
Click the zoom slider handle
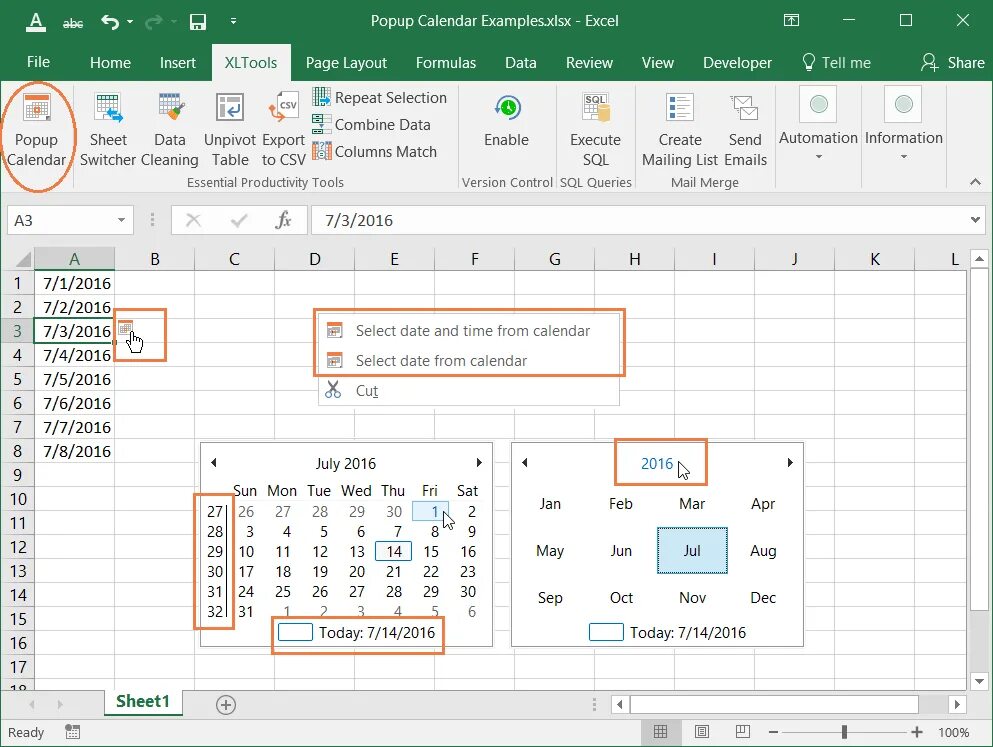(x=844, y=732)
